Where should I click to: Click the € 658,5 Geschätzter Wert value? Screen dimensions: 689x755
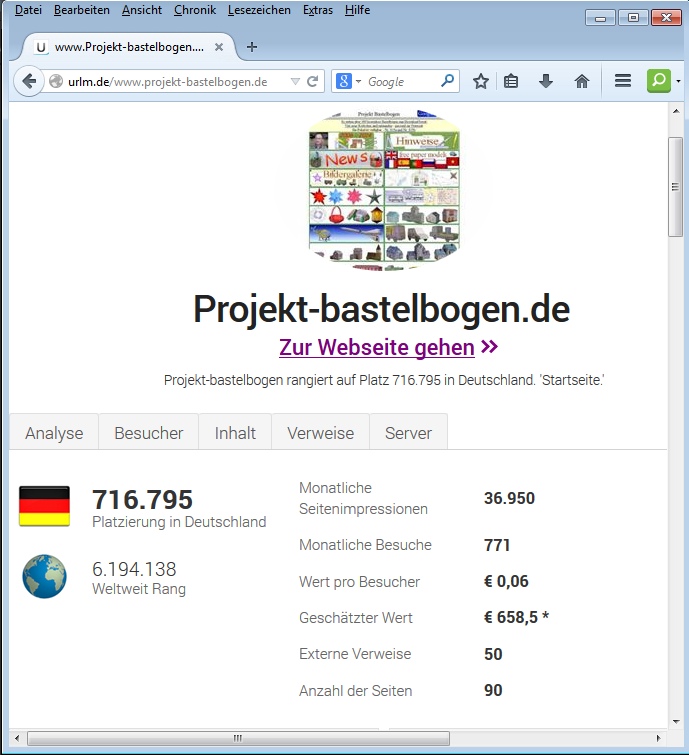coord(516,617)
